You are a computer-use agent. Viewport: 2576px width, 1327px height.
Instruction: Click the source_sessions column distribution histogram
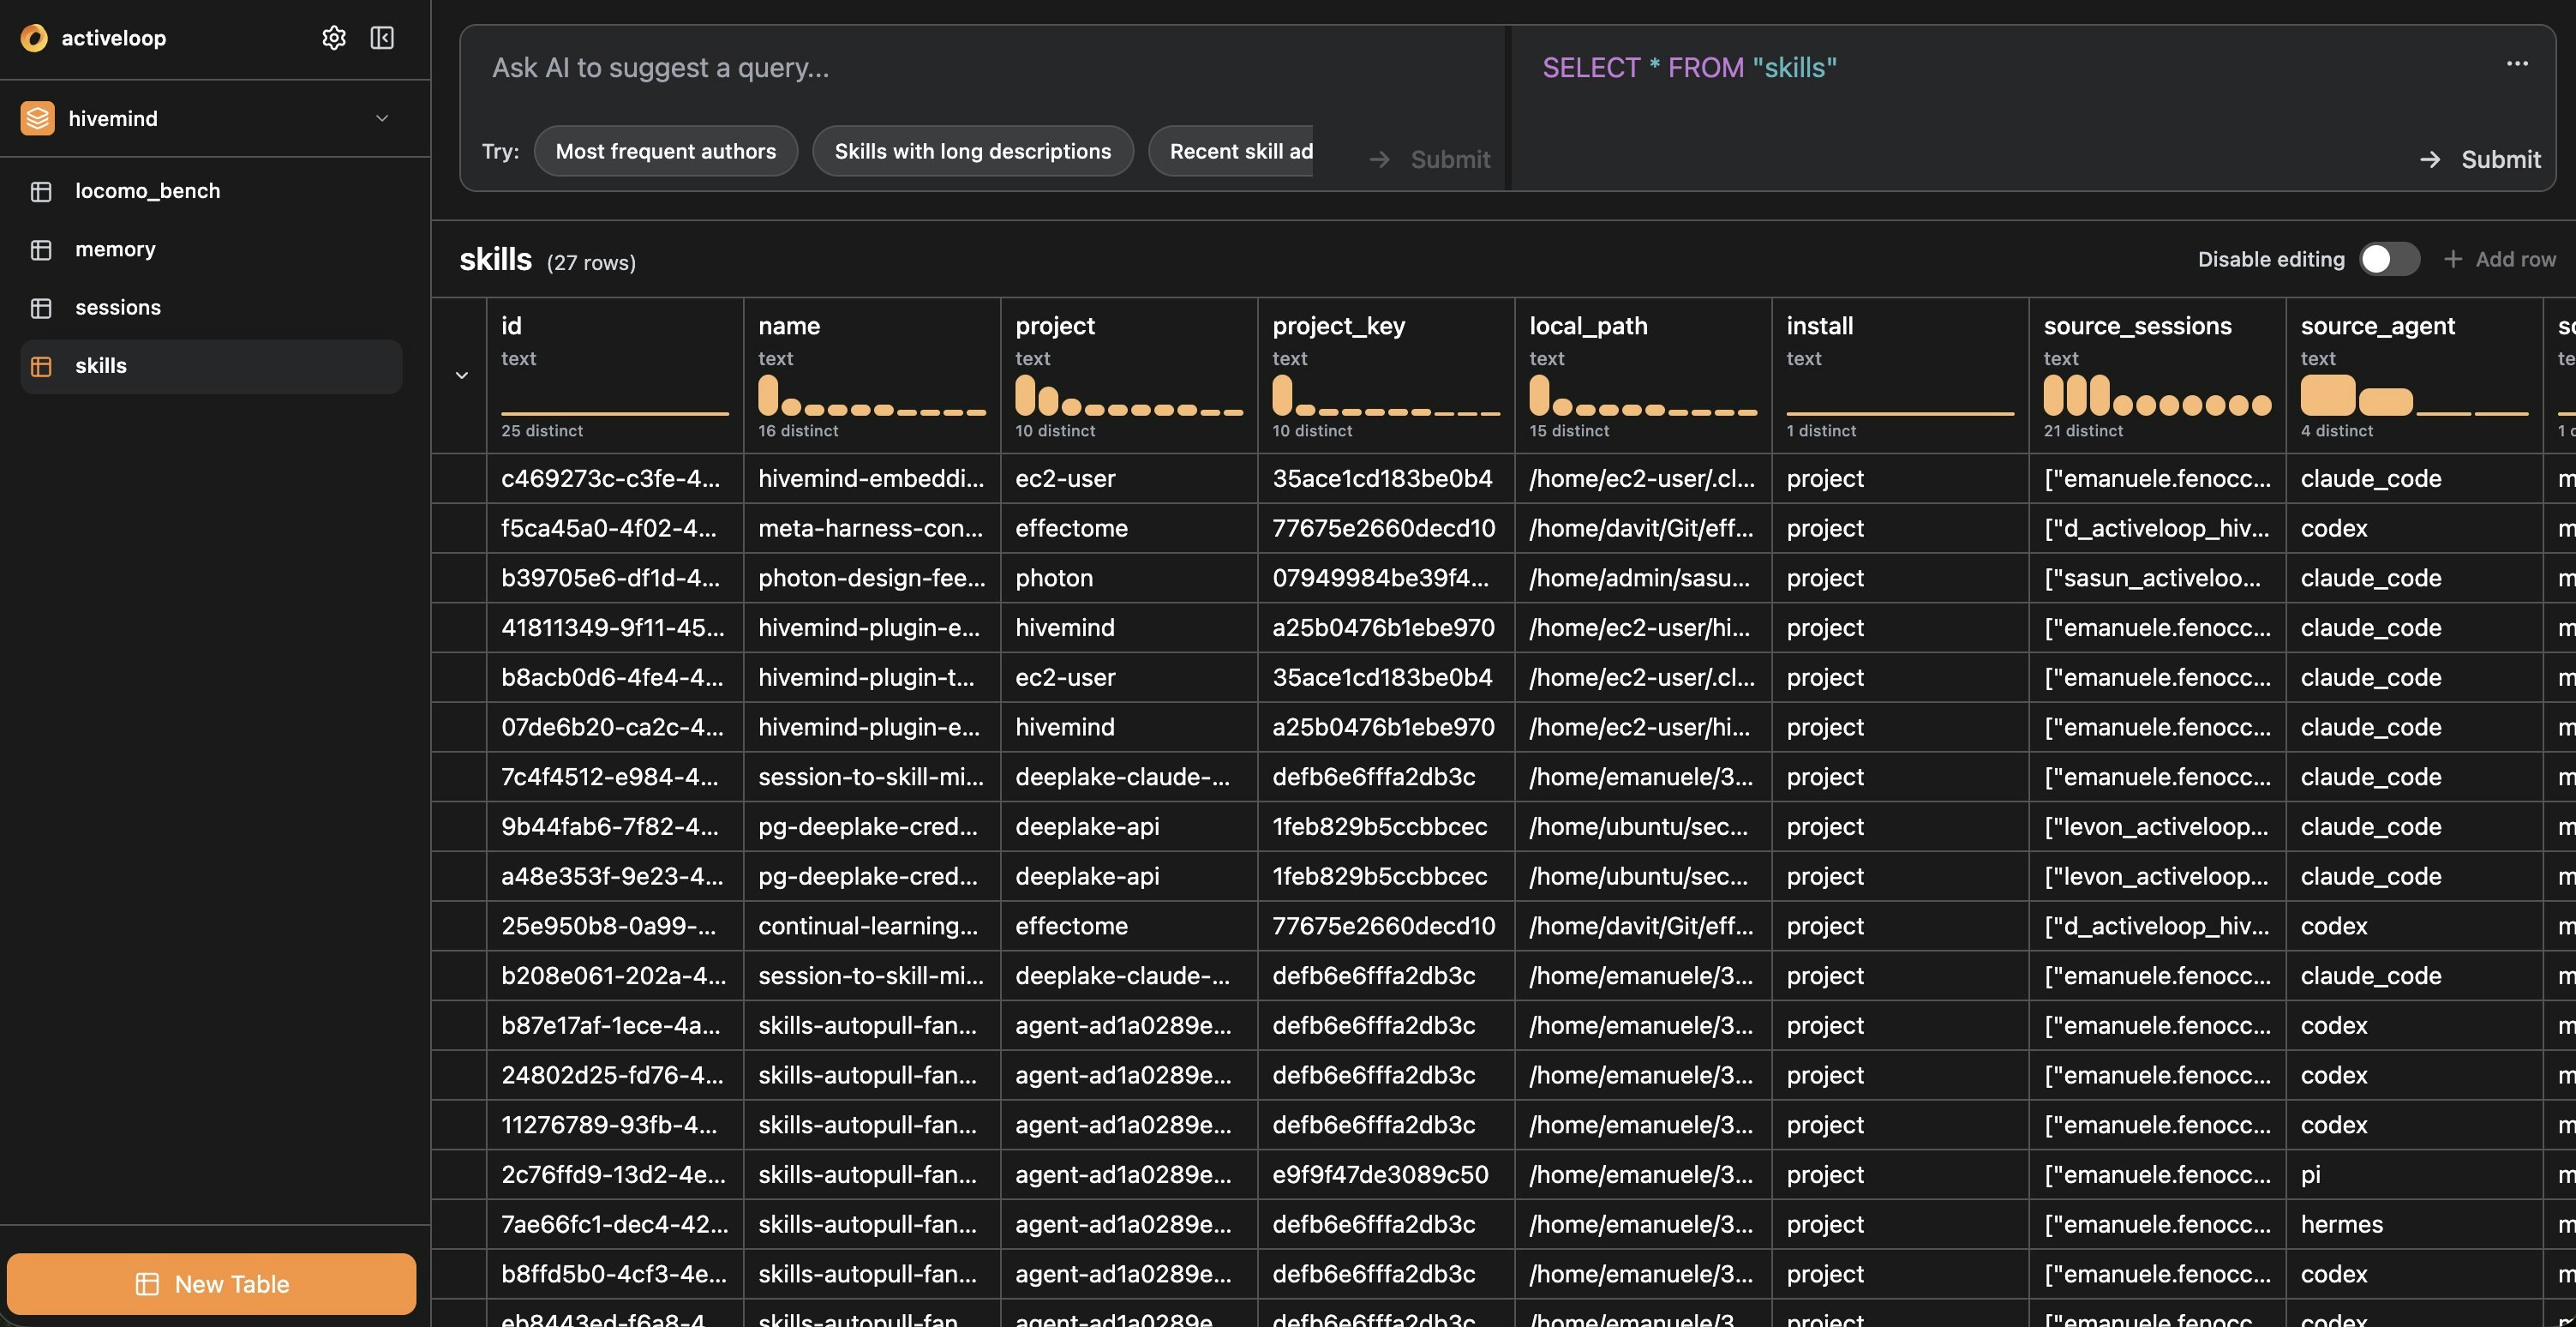(2157, 395)
